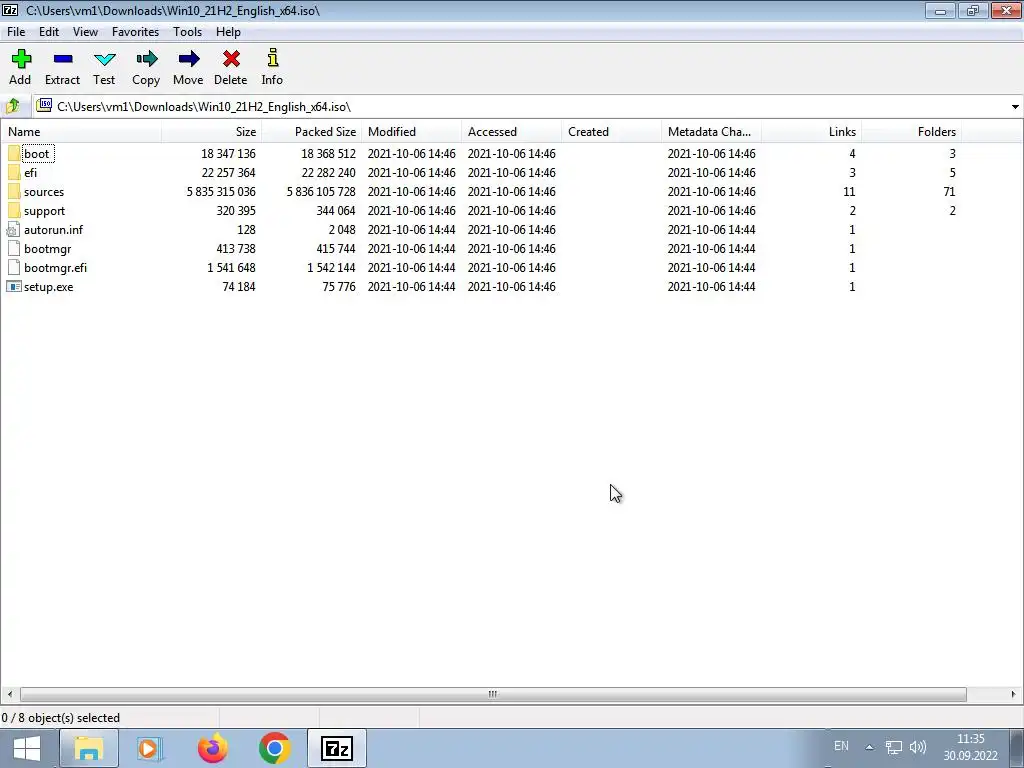Sort by Folders column header
The width and height of the screenshot is (1024, 768).
[911, 131]
